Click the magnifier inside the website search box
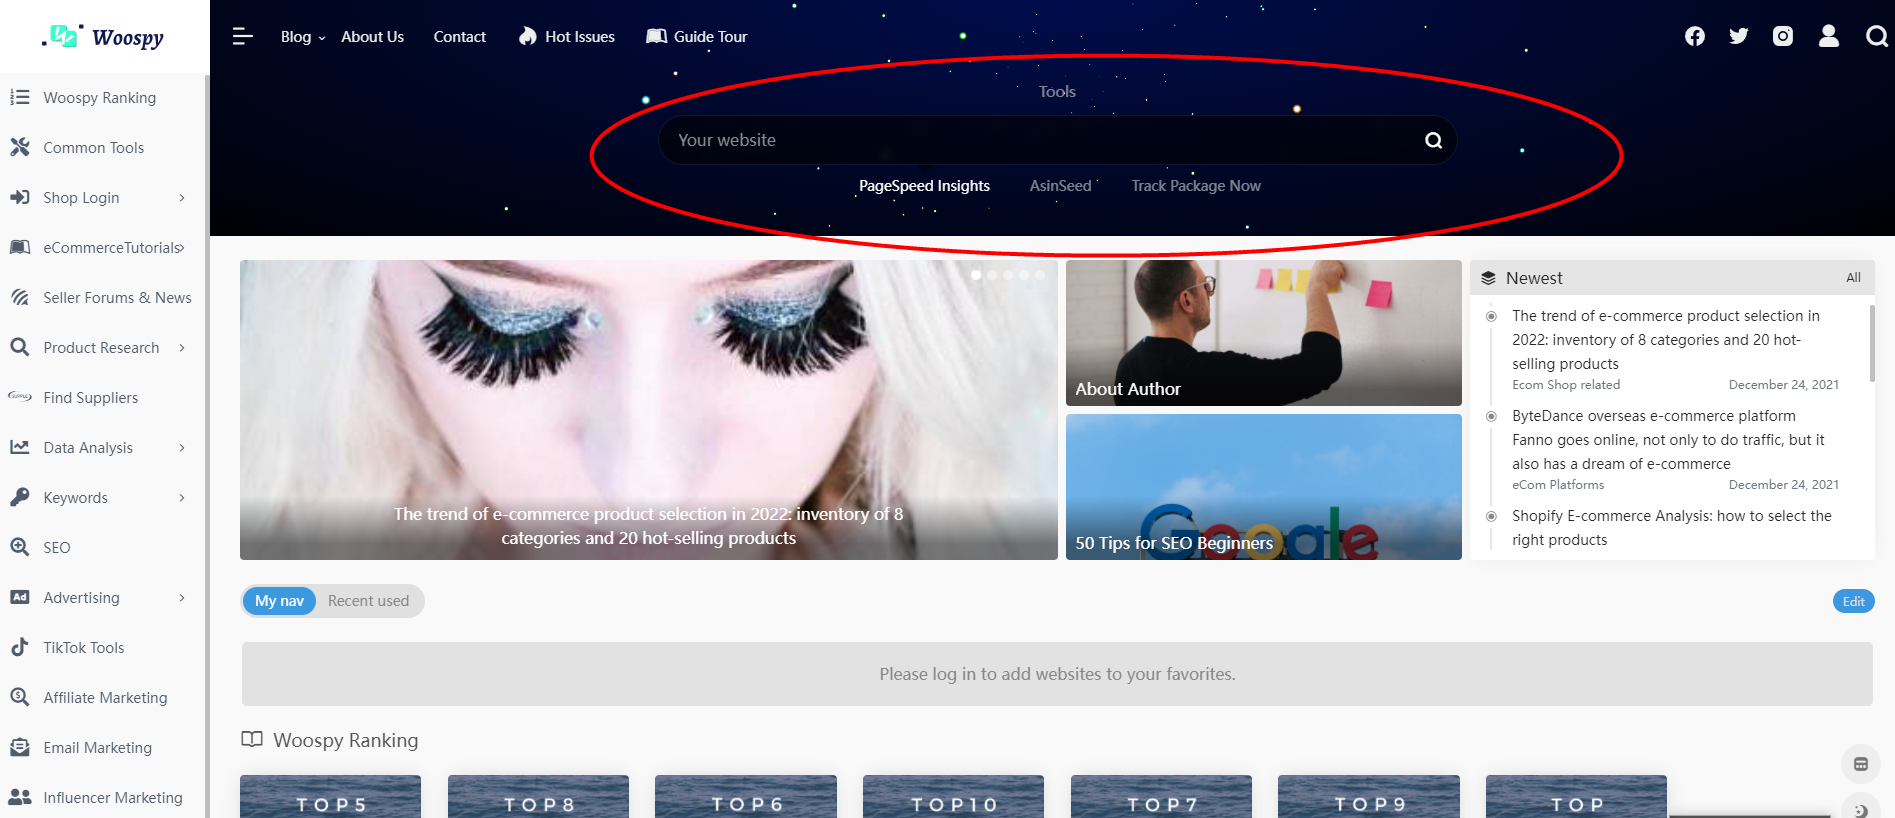1895x818 pixels. click(x=1433, y=140)
